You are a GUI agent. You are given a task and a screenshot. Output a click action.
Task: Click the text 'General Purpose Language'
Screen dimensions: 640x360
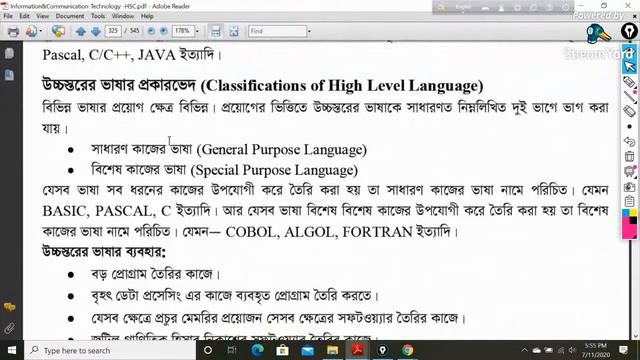(282, 150)
